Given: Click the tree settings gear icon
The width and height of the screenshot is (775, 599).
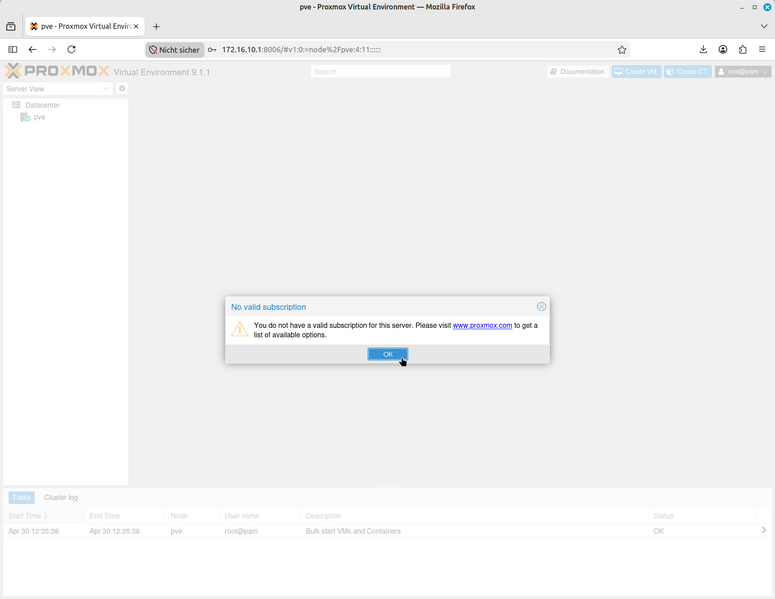Looking at the screenshot, I should tap(122, 88).
